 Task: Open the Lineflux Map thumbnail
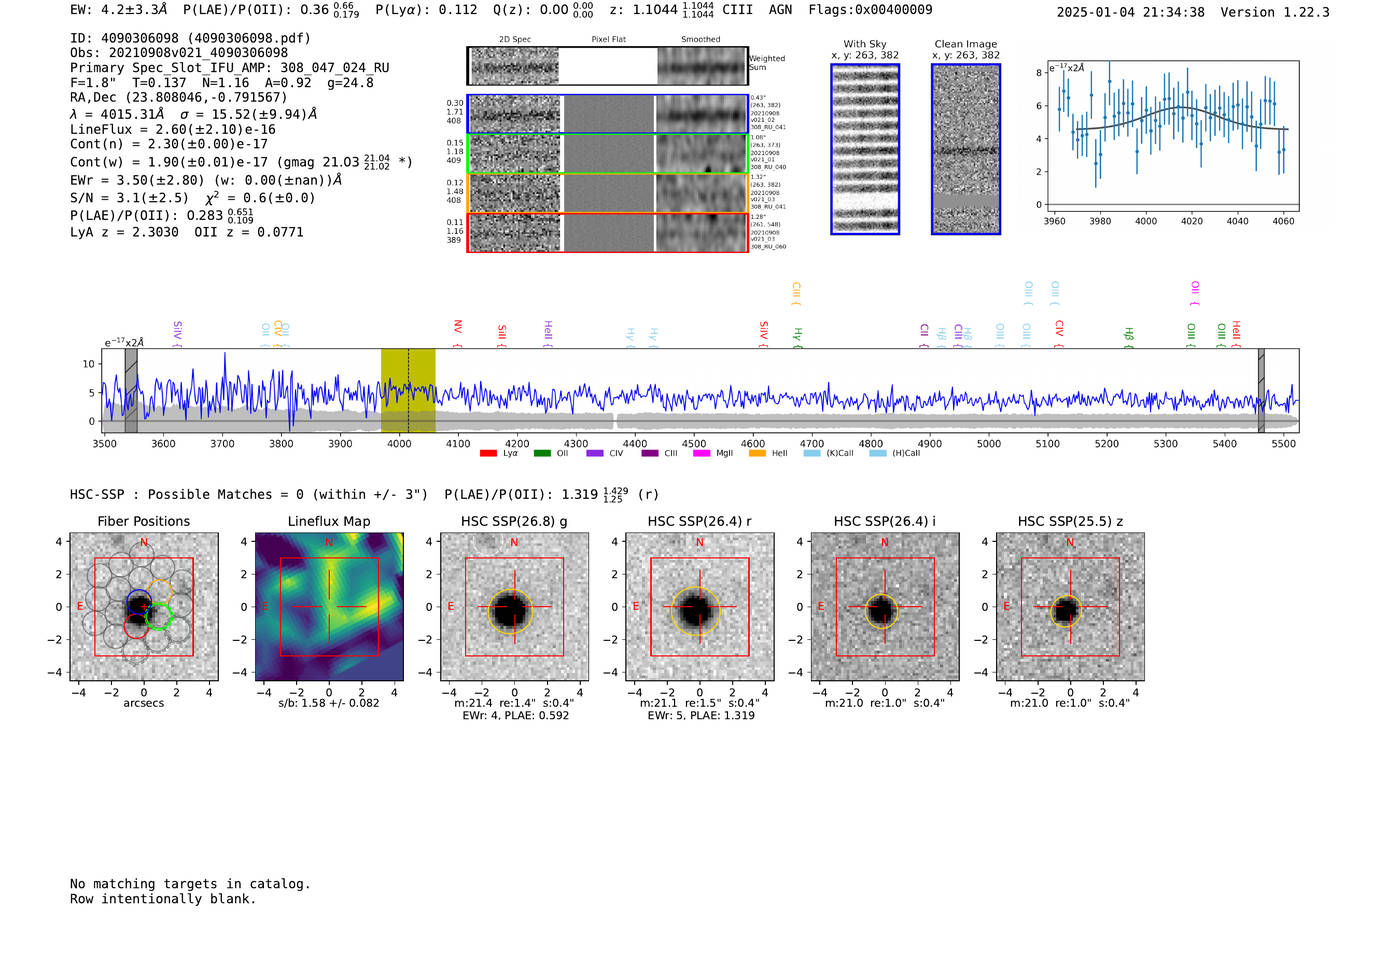tap(329, 607)
